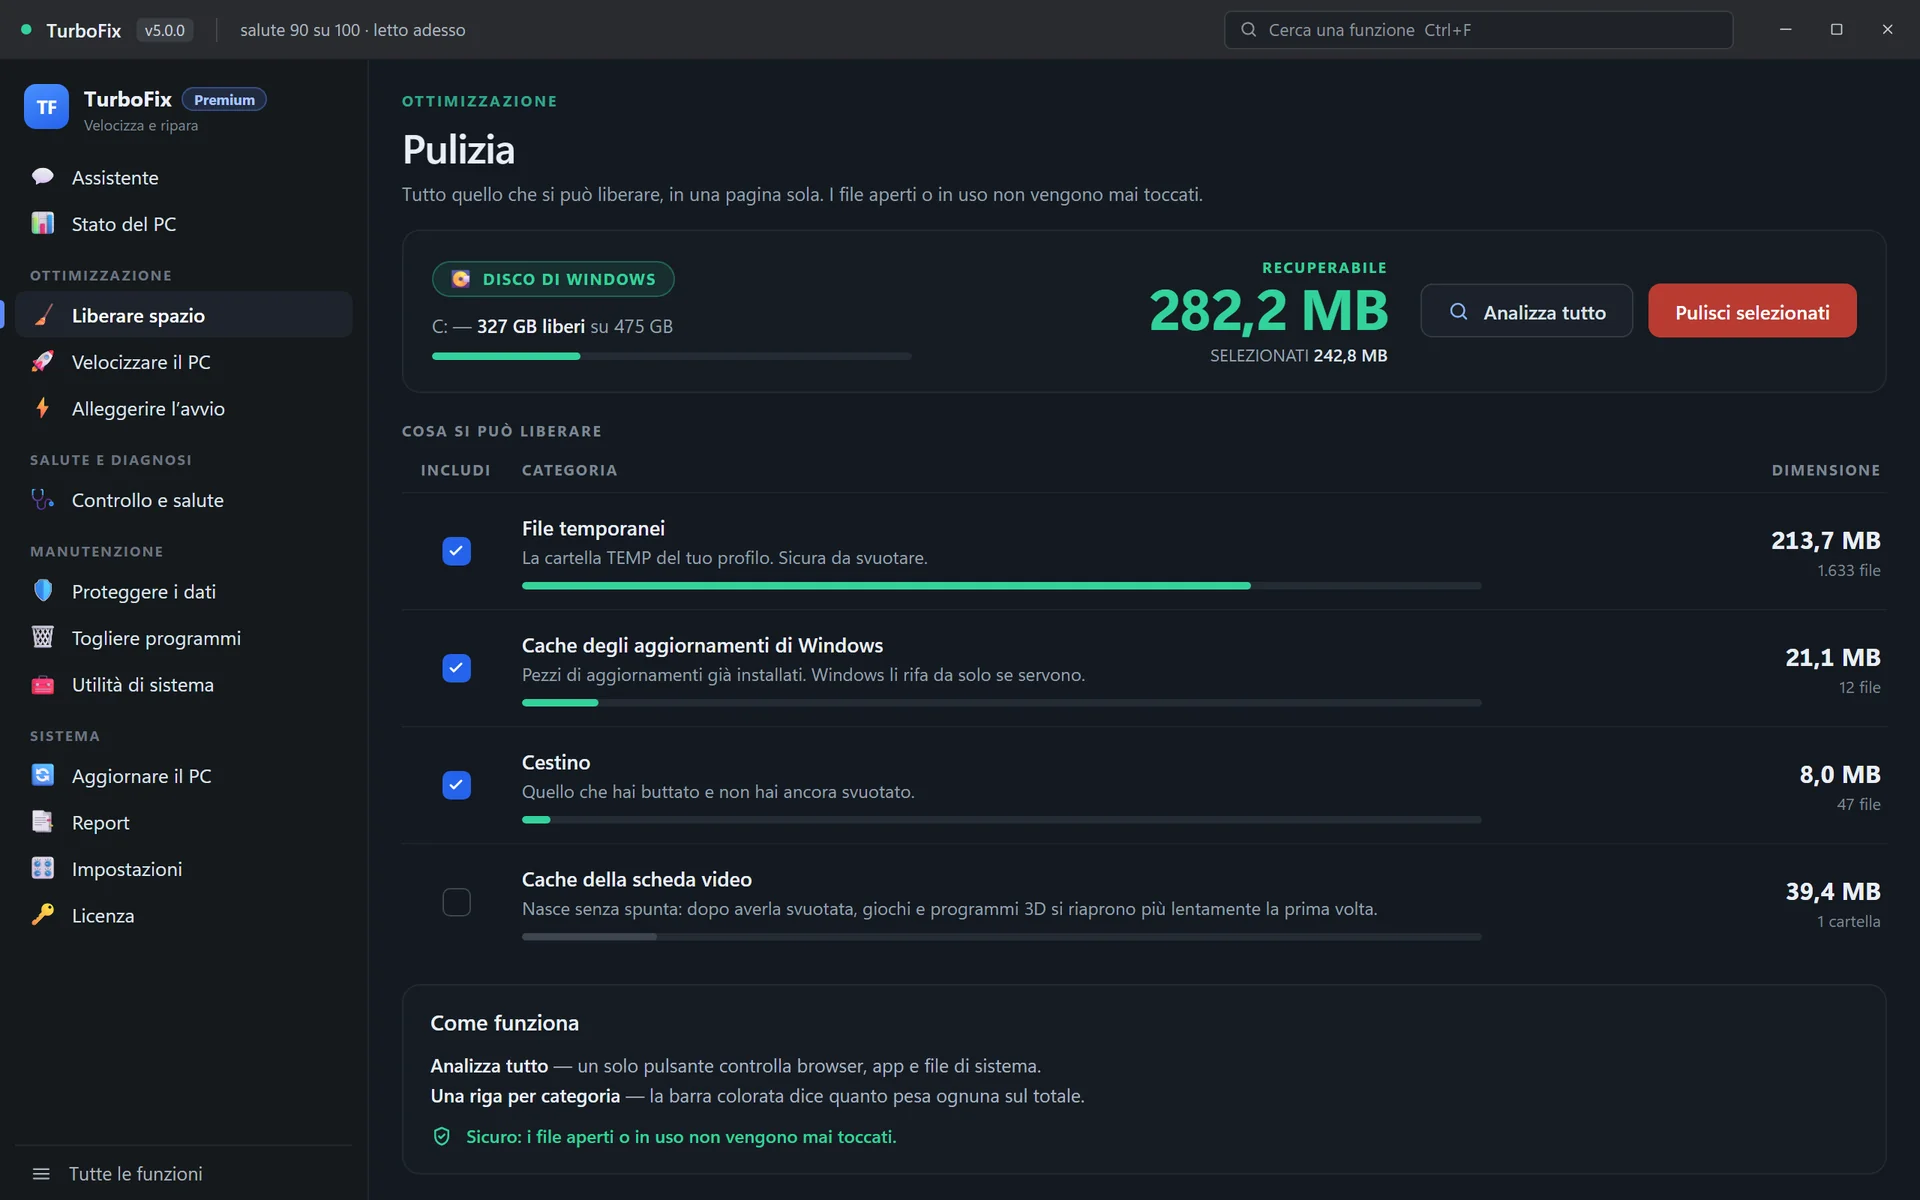Click the hamburger icon beside Tutte le funzioni

point(41,1174)
